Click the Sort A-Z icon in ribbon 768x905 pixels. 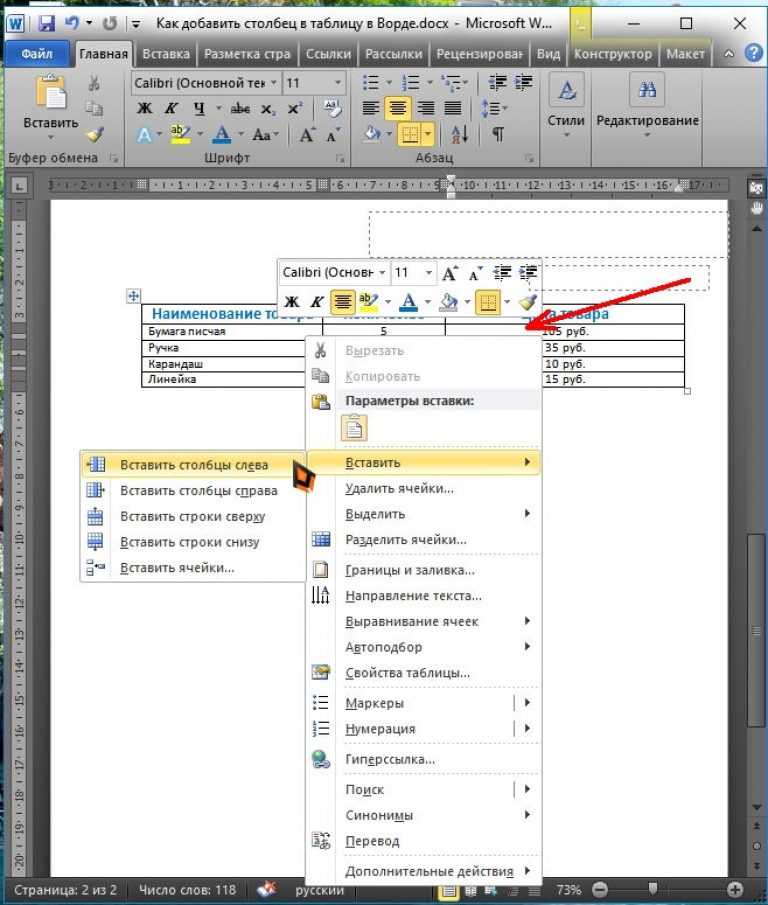point(460,134)
